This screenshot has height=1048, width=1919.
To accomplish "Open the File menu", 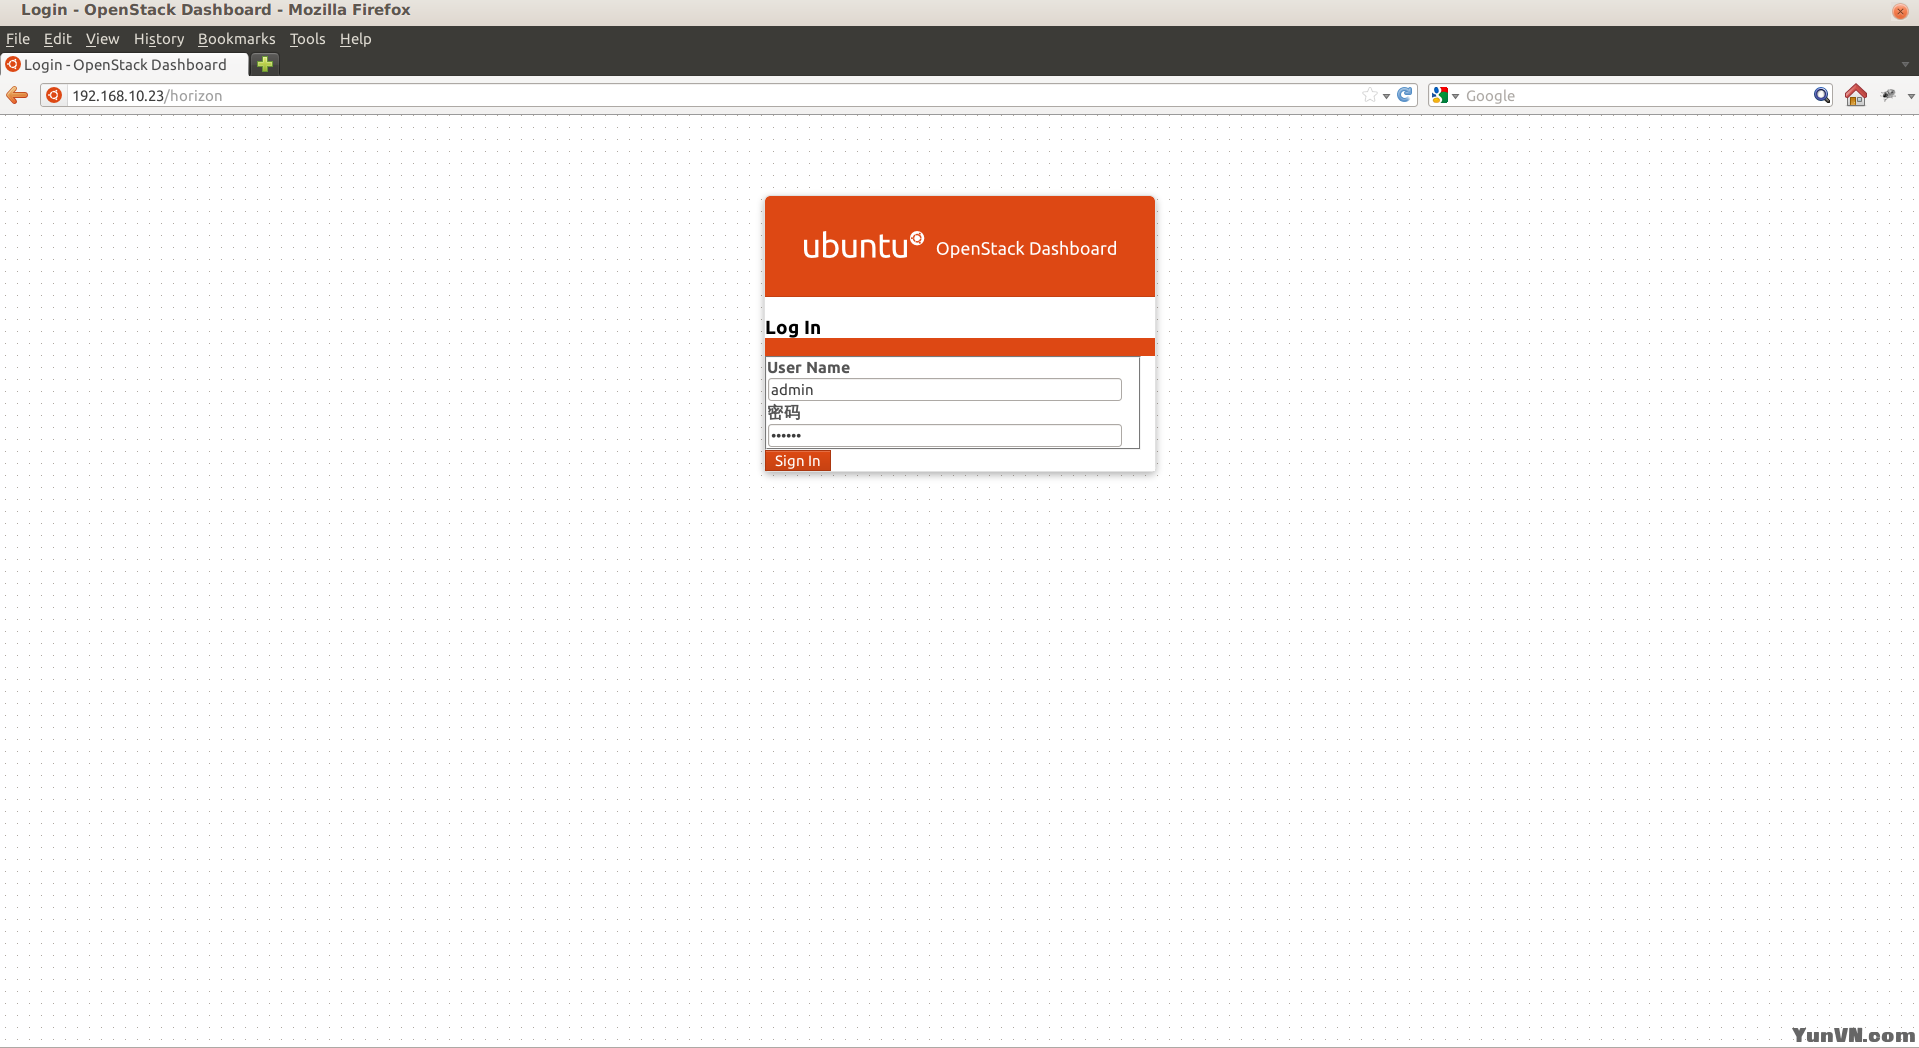I will [x=18, y=39].
